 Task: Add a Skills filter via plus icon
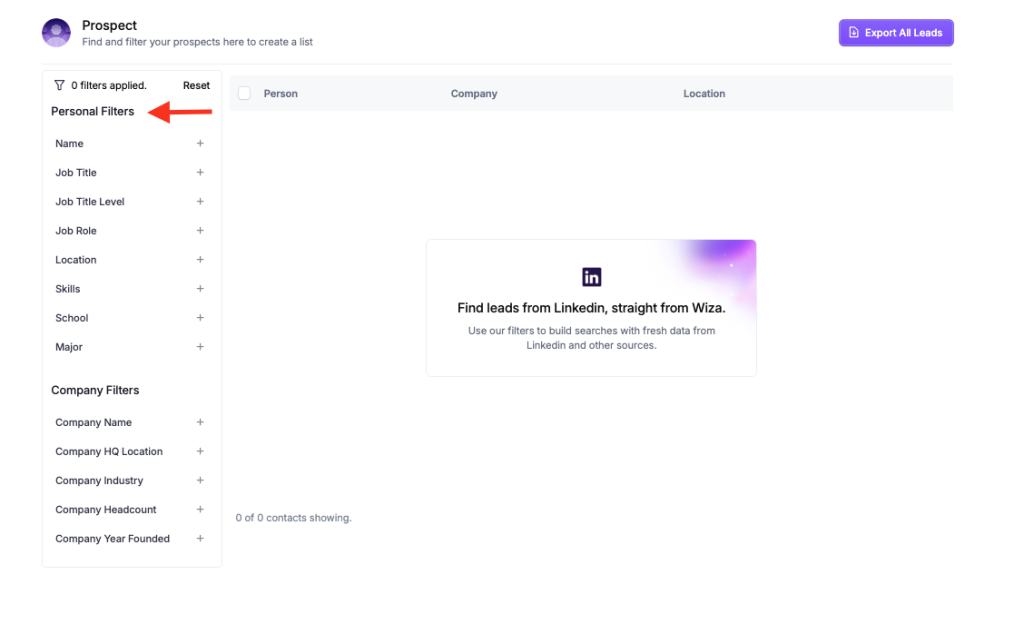click(200, 289)
